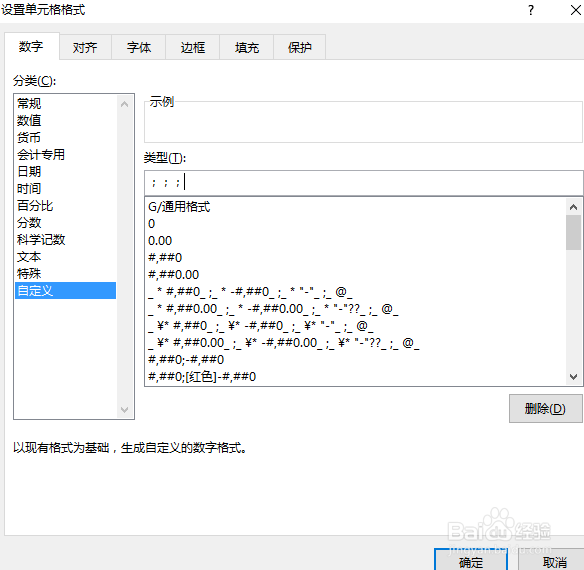Select 百分比 category
The height and width of the screenshot is (570, 584).
pyautogui.click(x=66, y=205)
